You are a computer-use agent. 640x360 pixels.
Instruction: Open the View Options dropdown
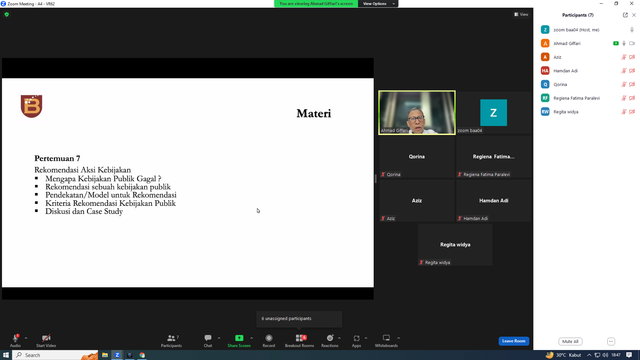tap(378, 4)
